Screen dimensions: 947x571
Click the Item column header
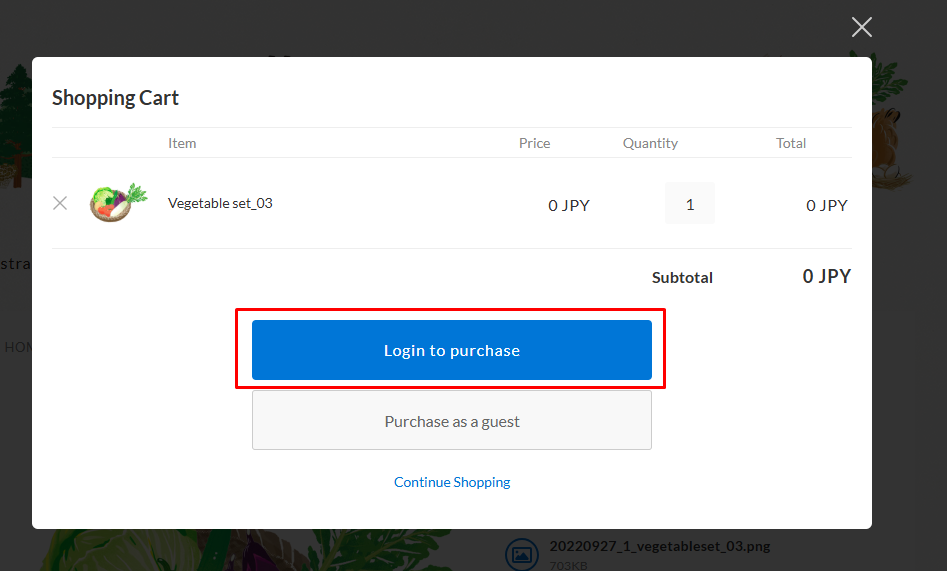point(182,143)
